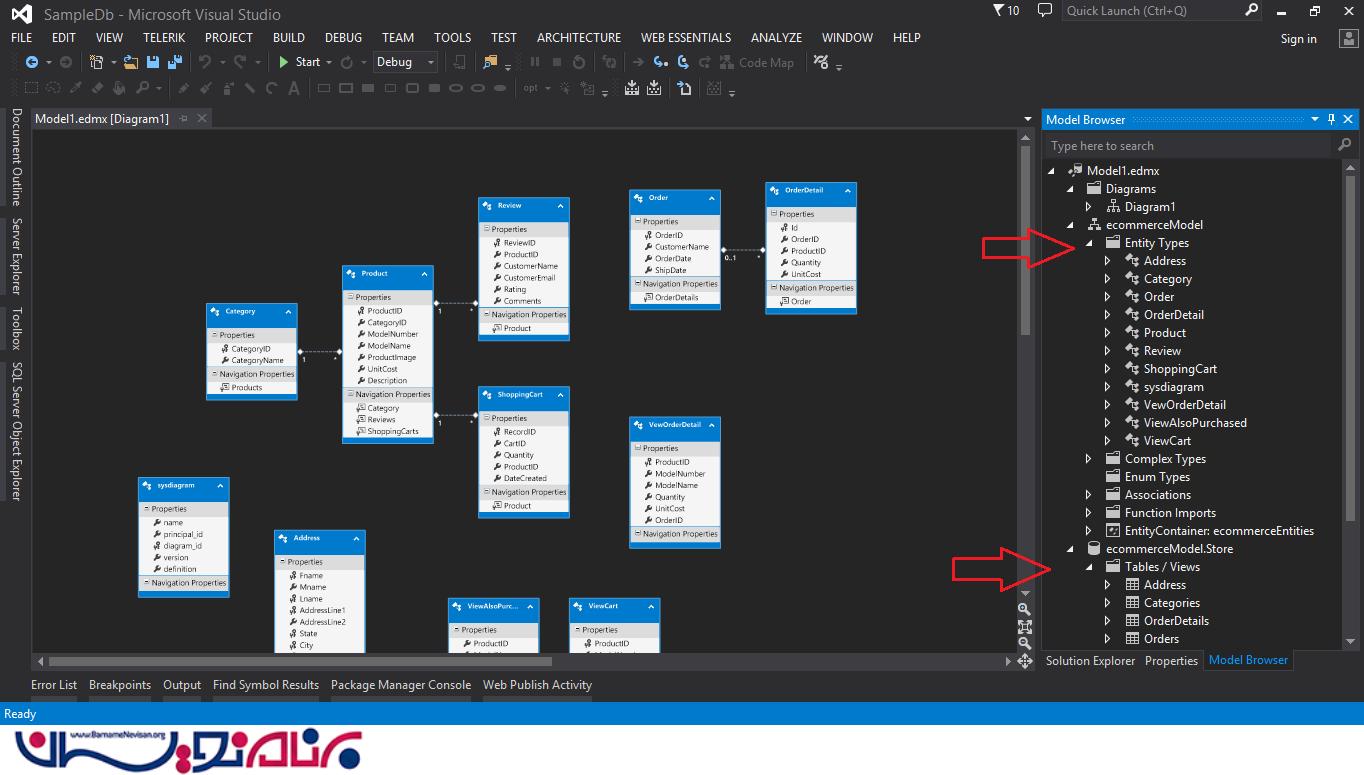Toggle pin on Model1.edmx document tab
1364x775 pixels.
point(183,118)
